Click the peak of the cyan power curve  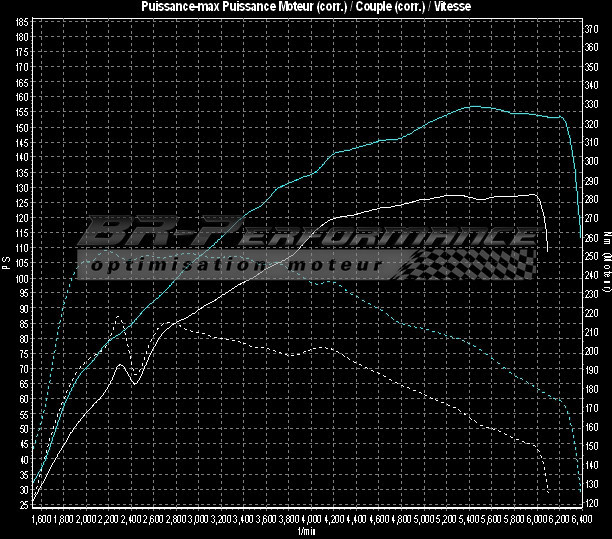473,106
